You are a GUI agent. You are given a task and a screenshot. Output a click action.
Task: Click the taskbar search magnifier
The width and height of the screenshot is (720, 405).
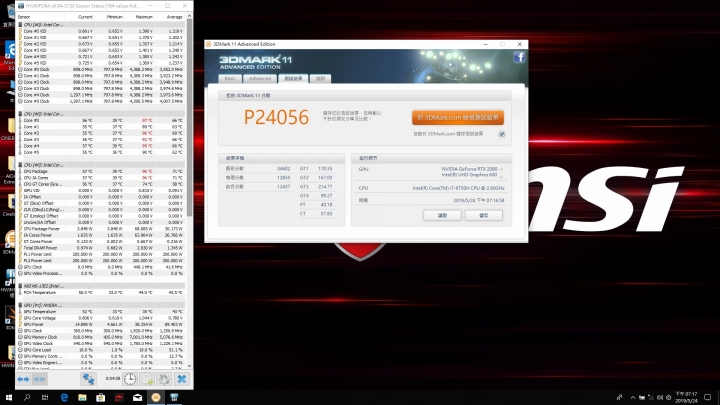(27, 398)
